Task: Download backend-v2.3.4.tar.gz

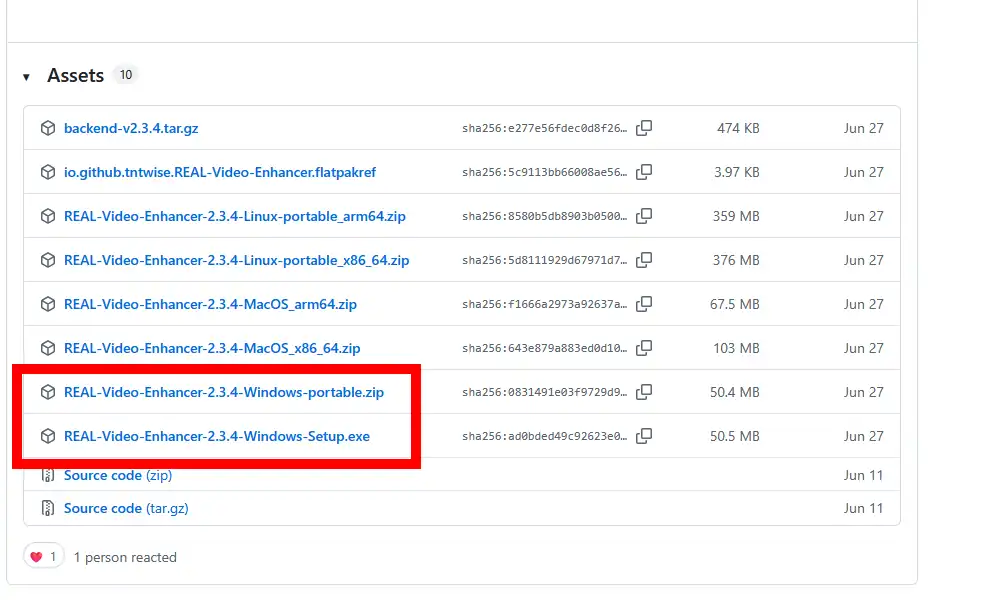Action: tap(131, 128)
